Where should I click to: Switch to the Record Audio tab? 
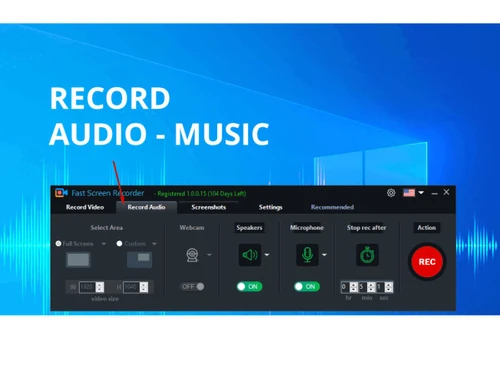coord(146,207)
